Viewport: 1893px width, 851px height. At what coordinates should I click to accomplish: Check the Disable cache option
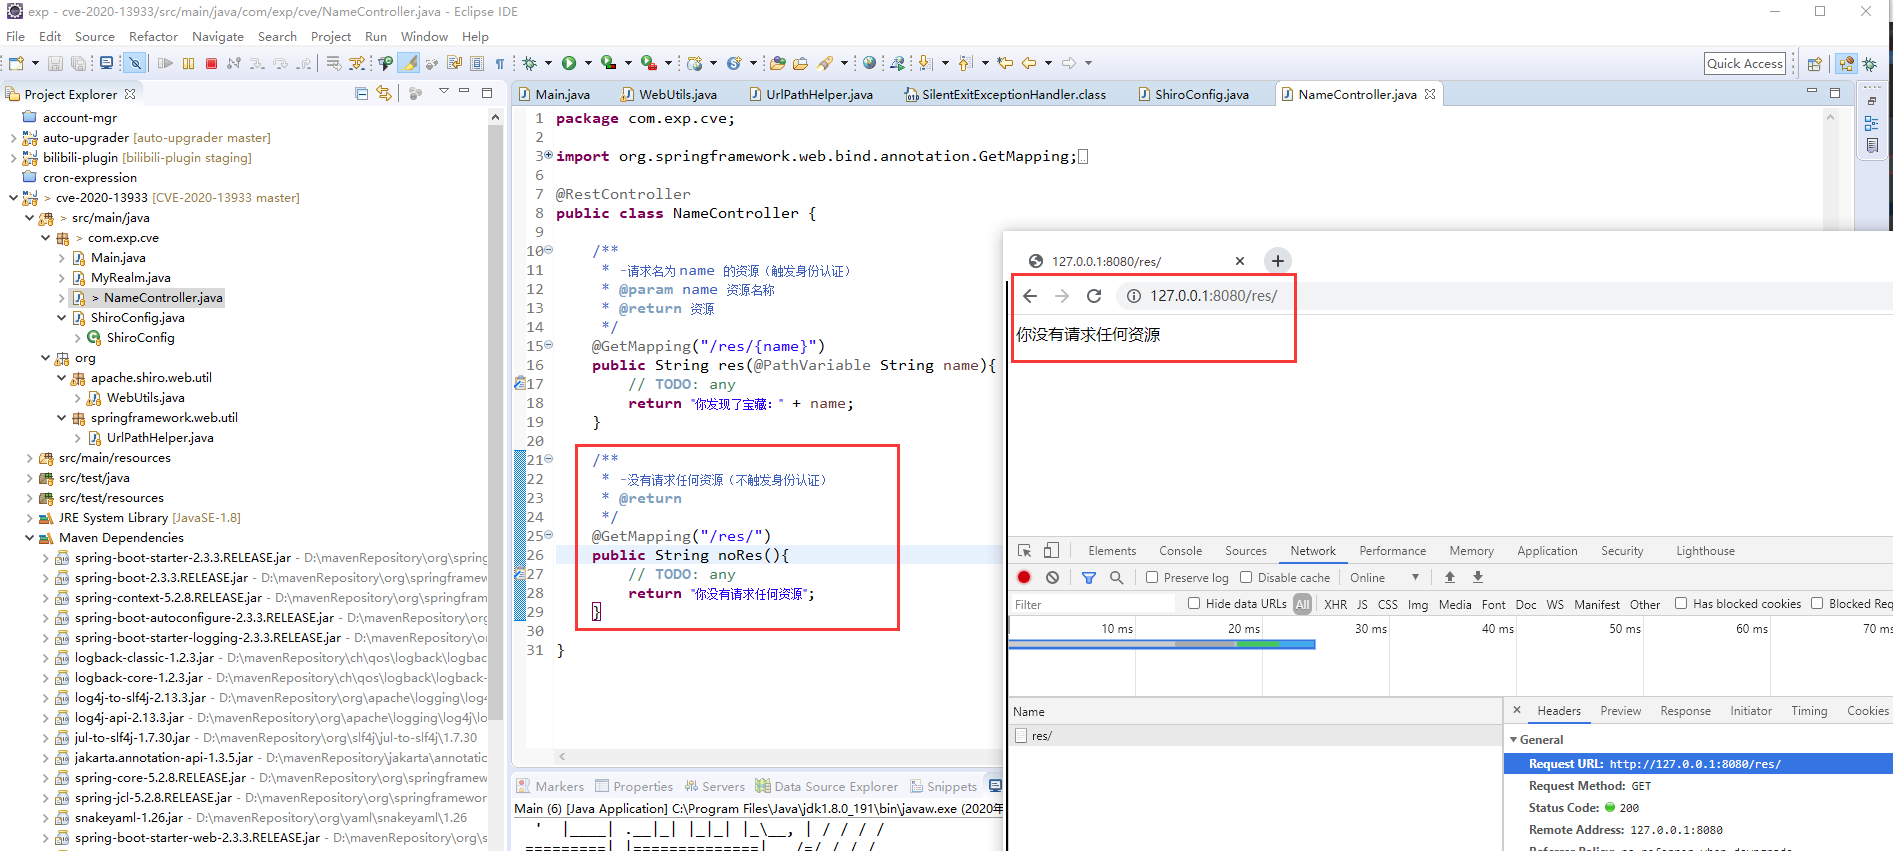click(1246, 577)
